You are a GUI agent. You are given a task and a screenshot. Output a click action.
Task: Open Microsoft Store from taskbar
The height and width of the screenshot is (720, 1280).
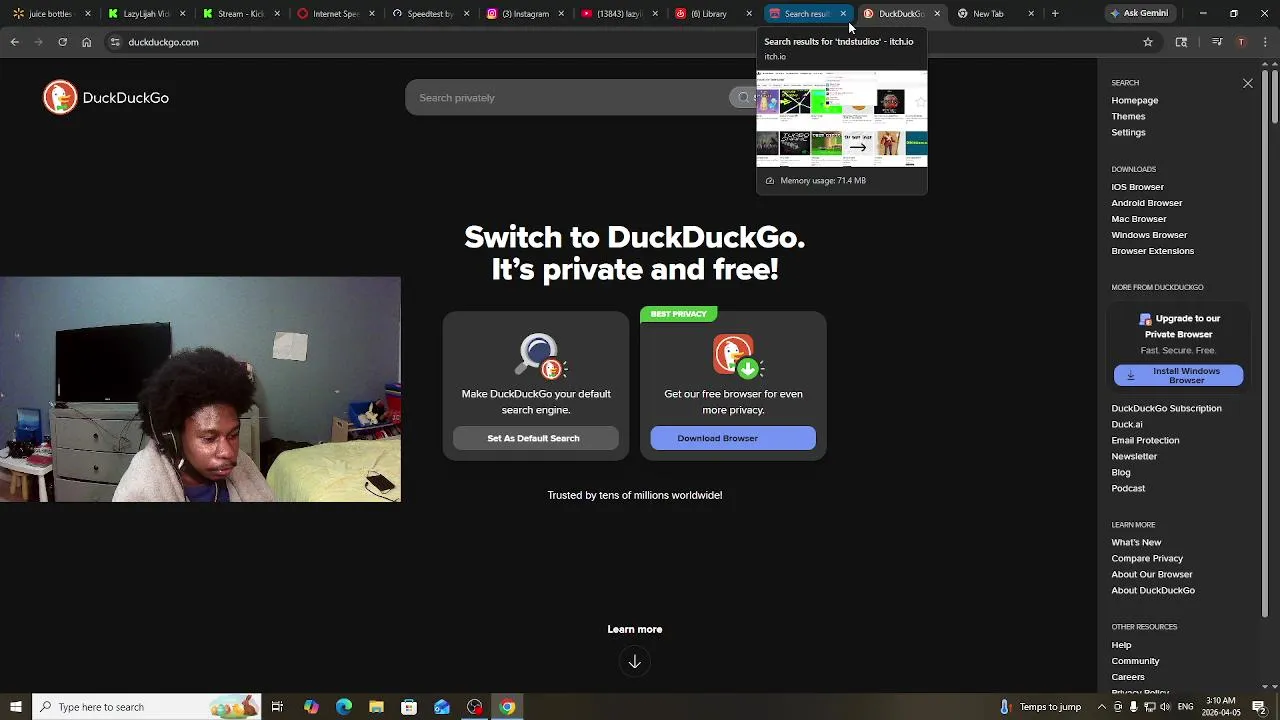(409, 707)
